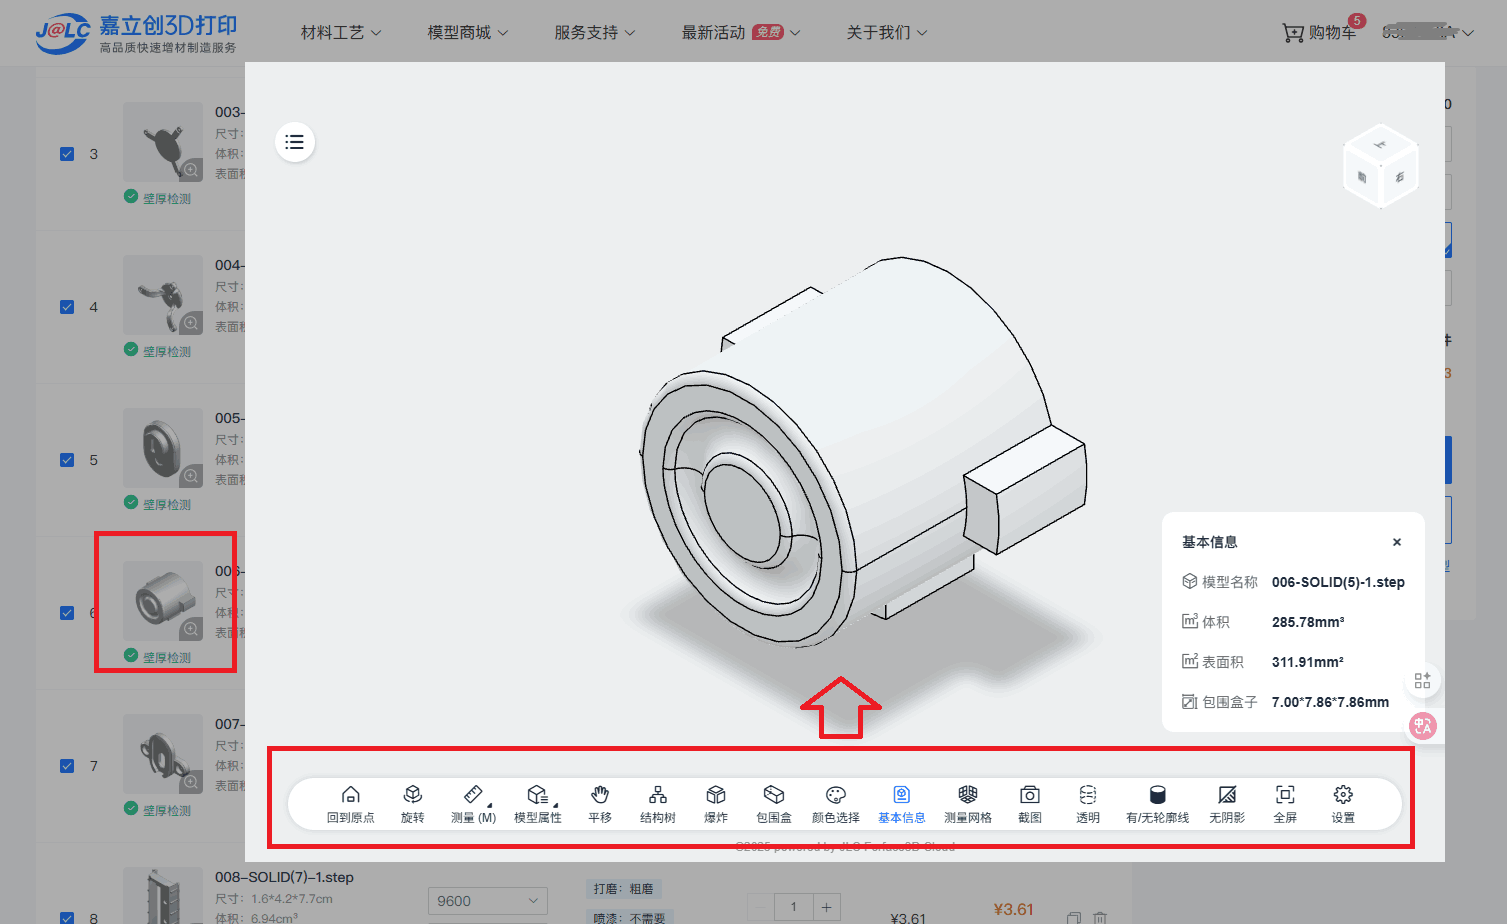1507x924 pixels.
Task: Click the grid-plus floating side icon
Action: [1422, 681]
